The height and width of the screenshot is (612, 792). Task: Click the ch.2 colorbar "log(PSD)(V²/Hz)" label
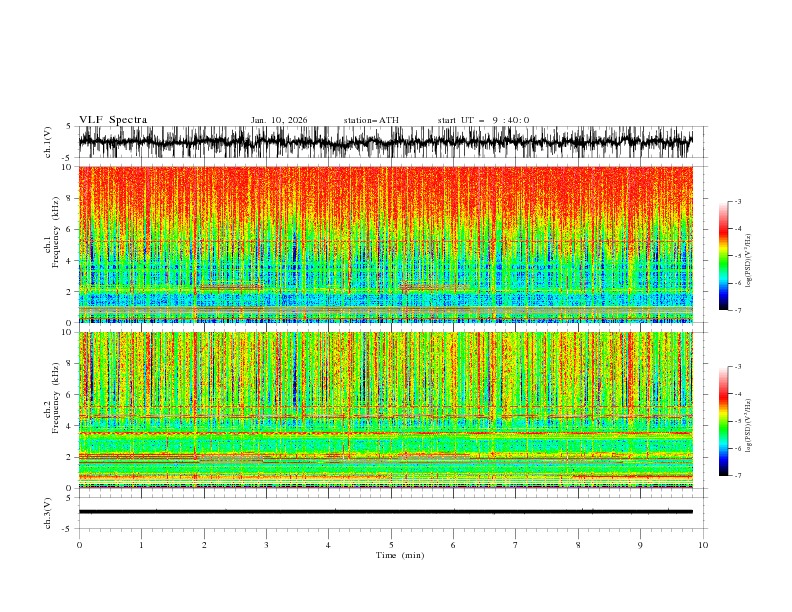[x=749, y=426]
